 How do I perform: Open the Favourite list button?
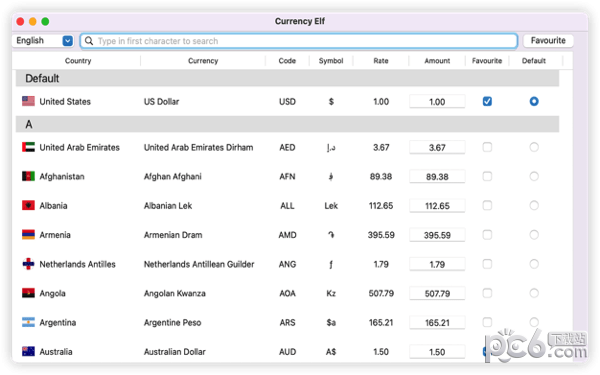click(548, 41)
